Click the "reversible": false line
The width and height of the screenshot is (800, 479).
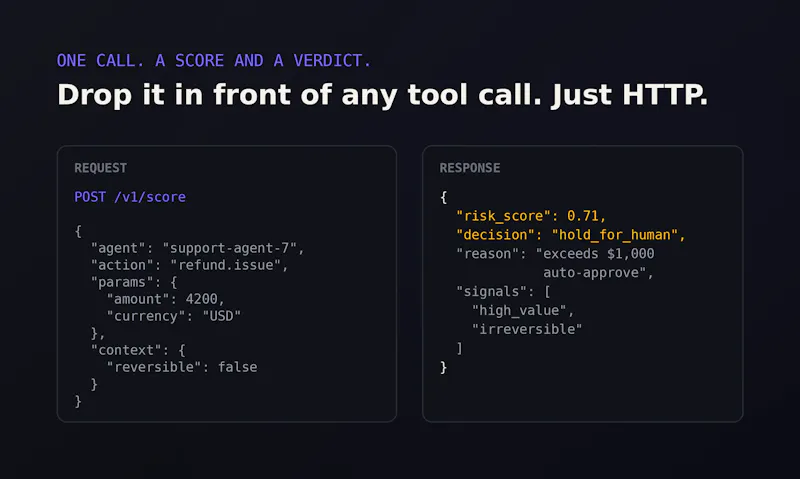click(x=182, y=367)
